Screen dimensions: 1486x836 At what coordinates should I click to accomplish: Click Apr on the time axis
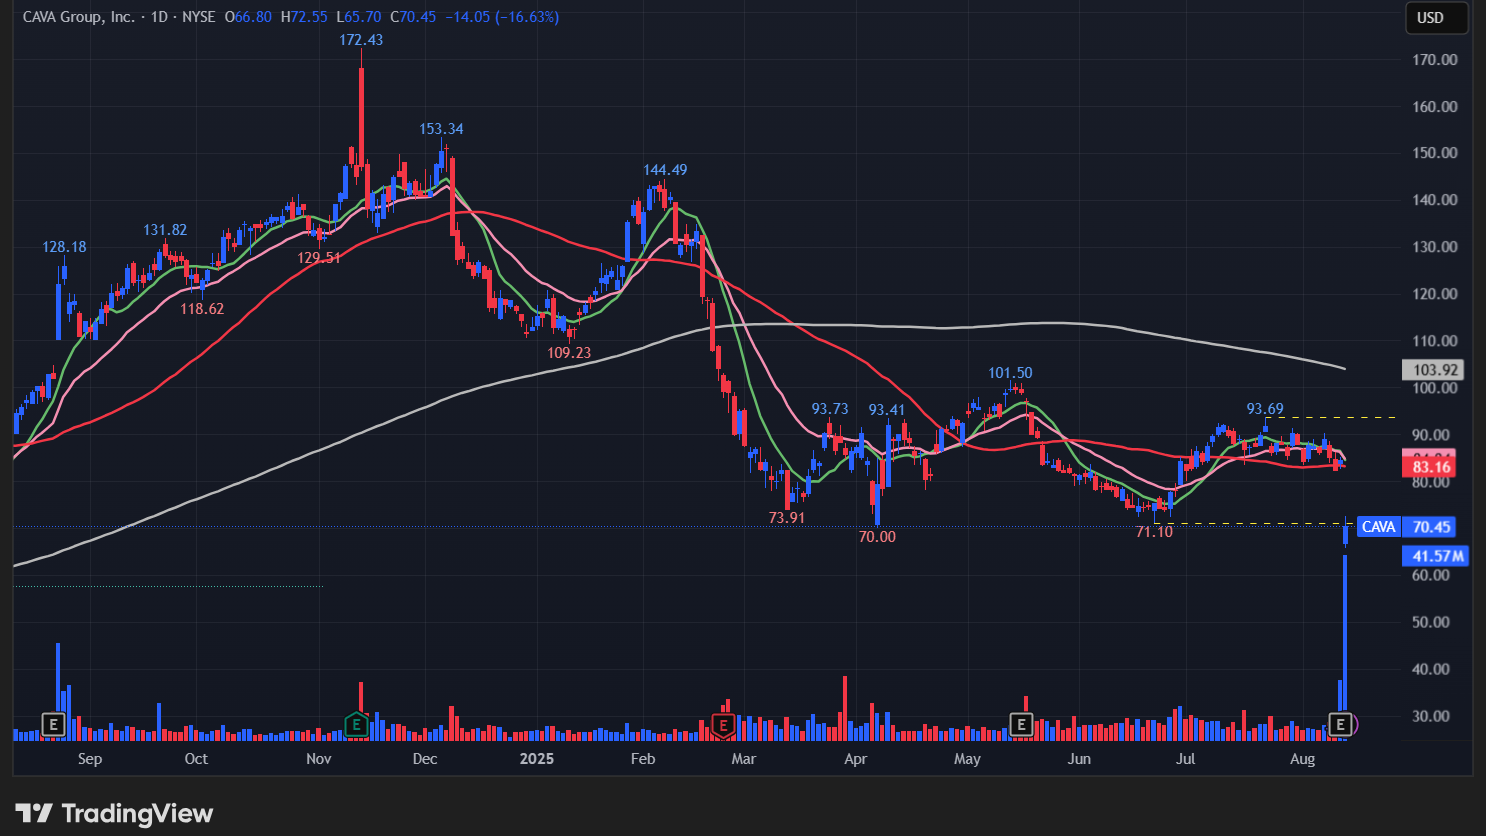point(855,759)
